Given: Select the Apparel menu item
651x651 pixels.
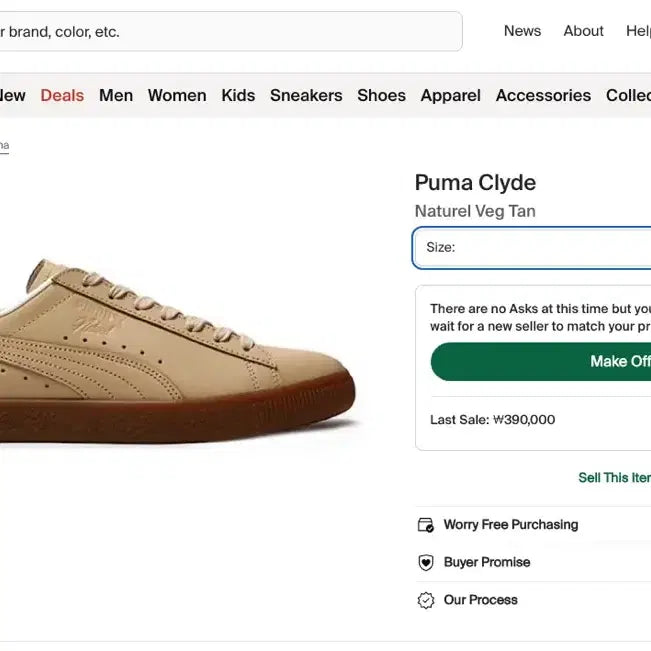Looking at the screenshot, I should pos(450,95).
